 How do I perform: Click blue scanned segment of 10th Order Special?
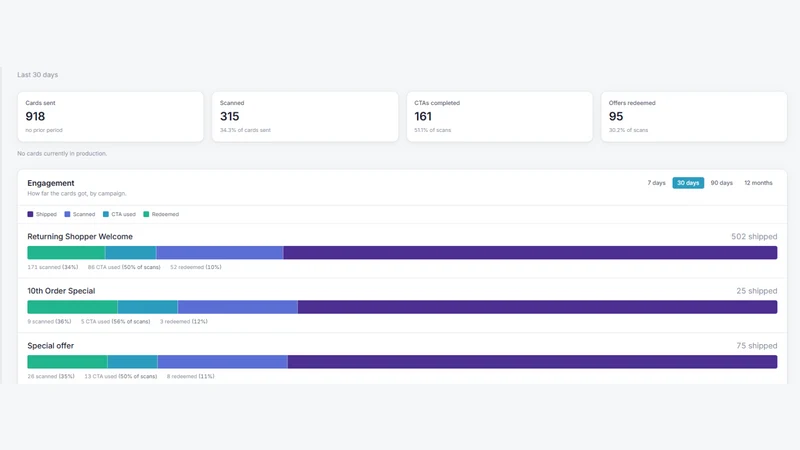[x=238, y=307]
